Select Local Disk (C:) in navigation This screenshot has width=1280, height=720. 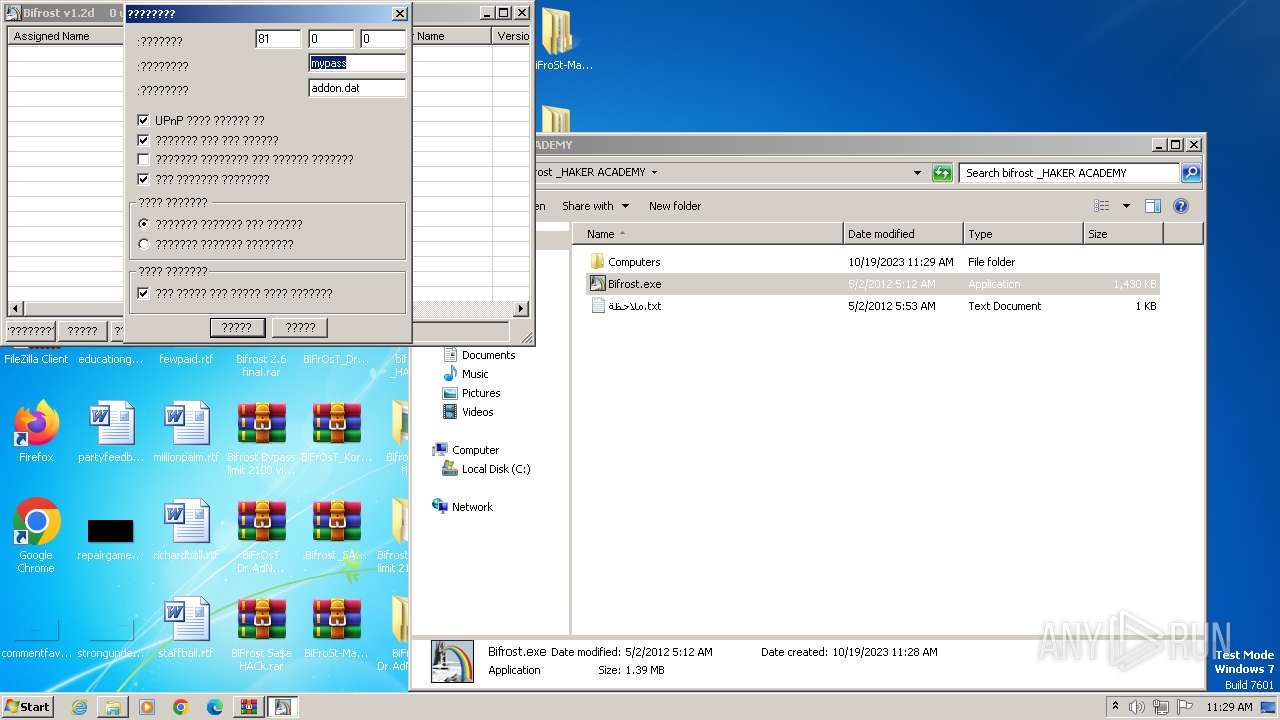486,469
